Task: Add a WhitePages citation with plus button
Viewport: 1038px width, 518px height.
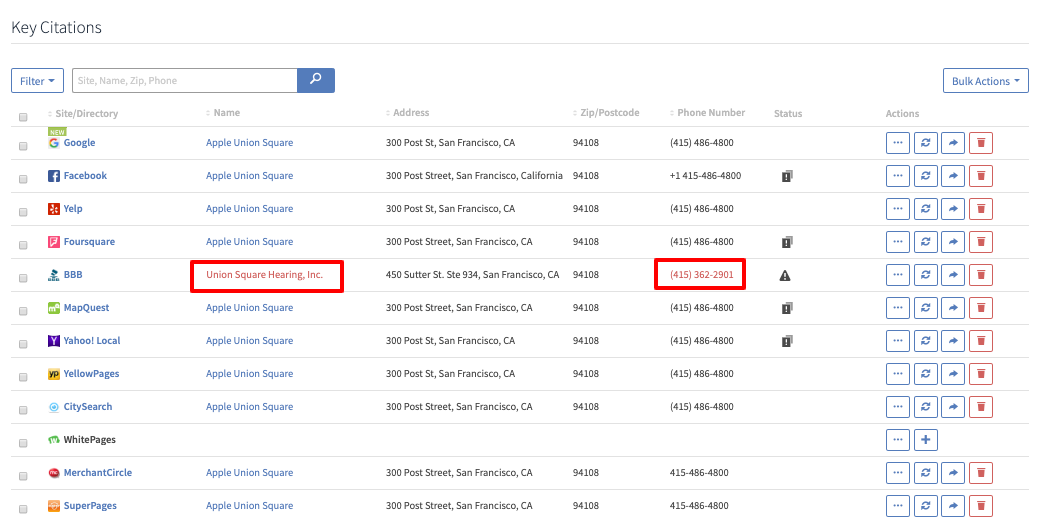Action: point(925,439)
